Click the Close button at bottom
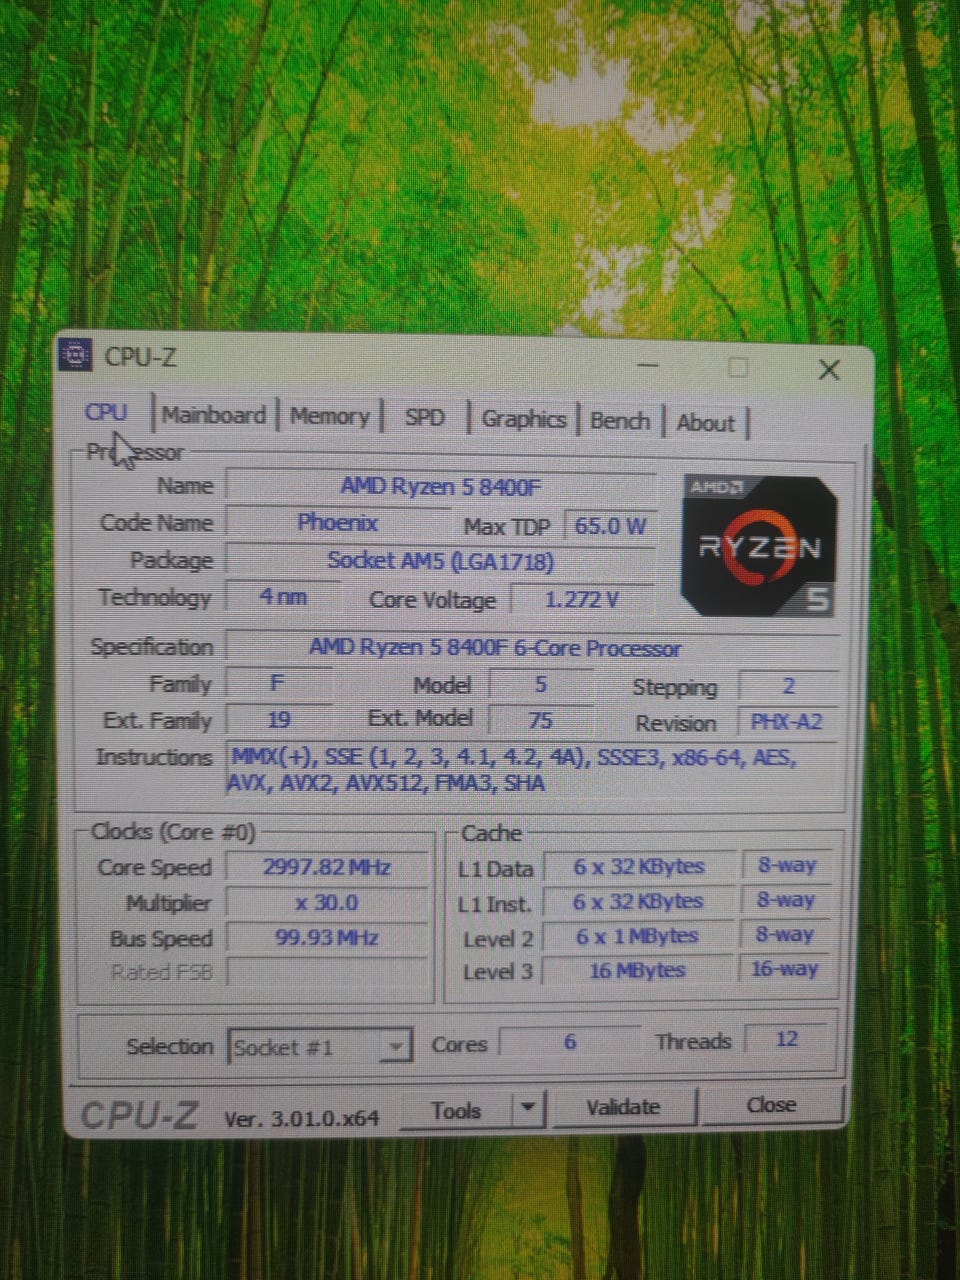 pos(771,1104)
